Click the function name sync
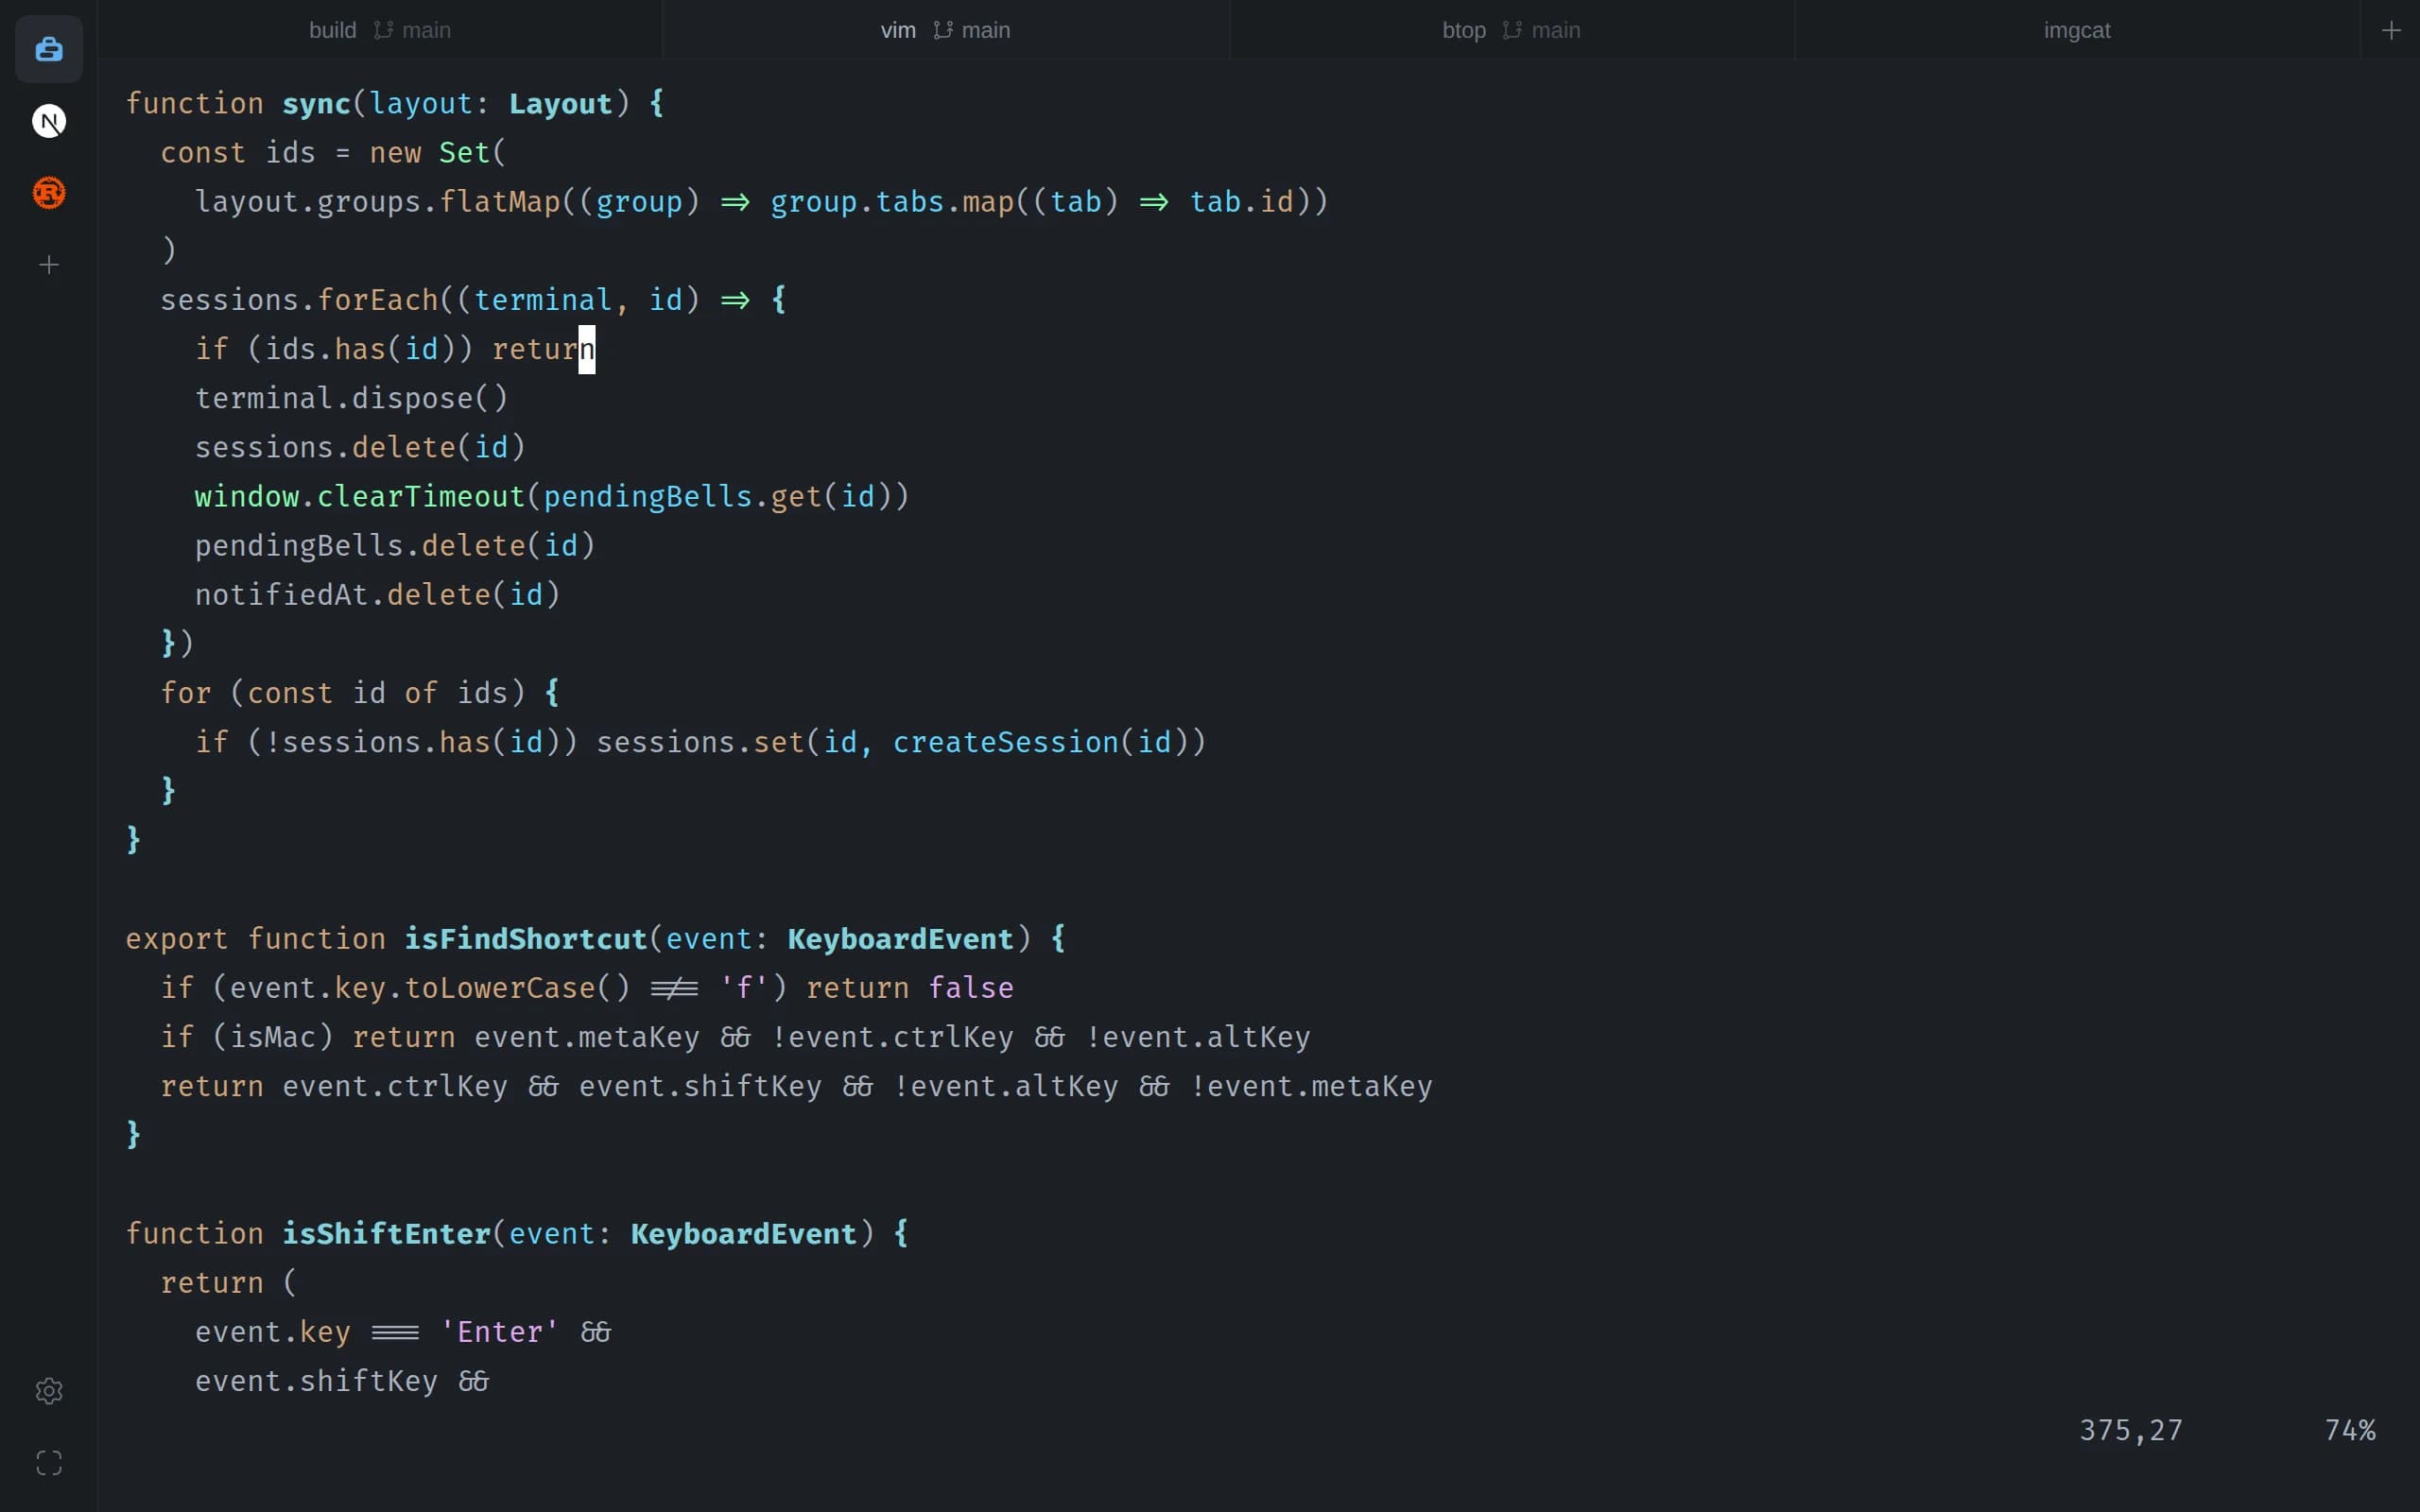Screen dimensions: 2420x1512 [316, 103]
